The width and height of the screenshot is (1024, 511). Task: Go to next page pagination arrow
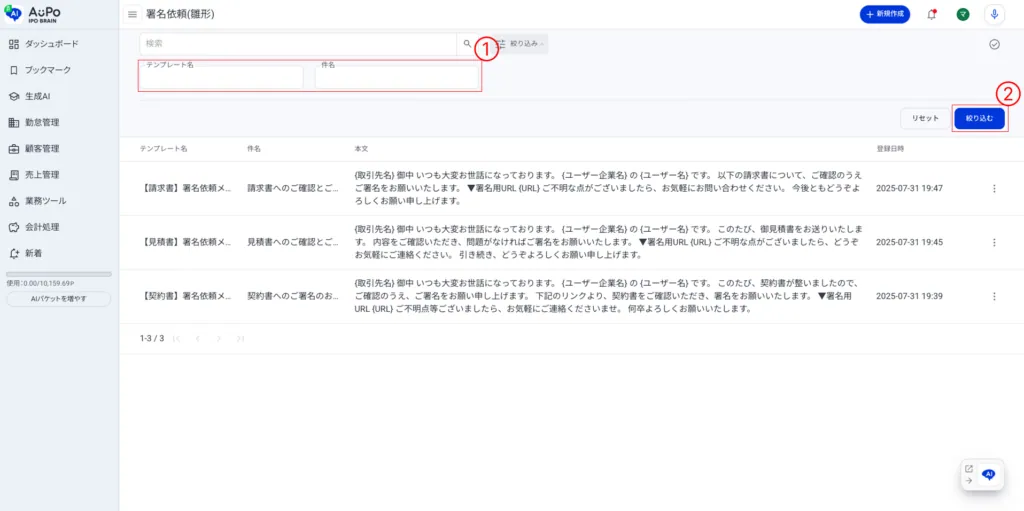(x=219, y=338)
